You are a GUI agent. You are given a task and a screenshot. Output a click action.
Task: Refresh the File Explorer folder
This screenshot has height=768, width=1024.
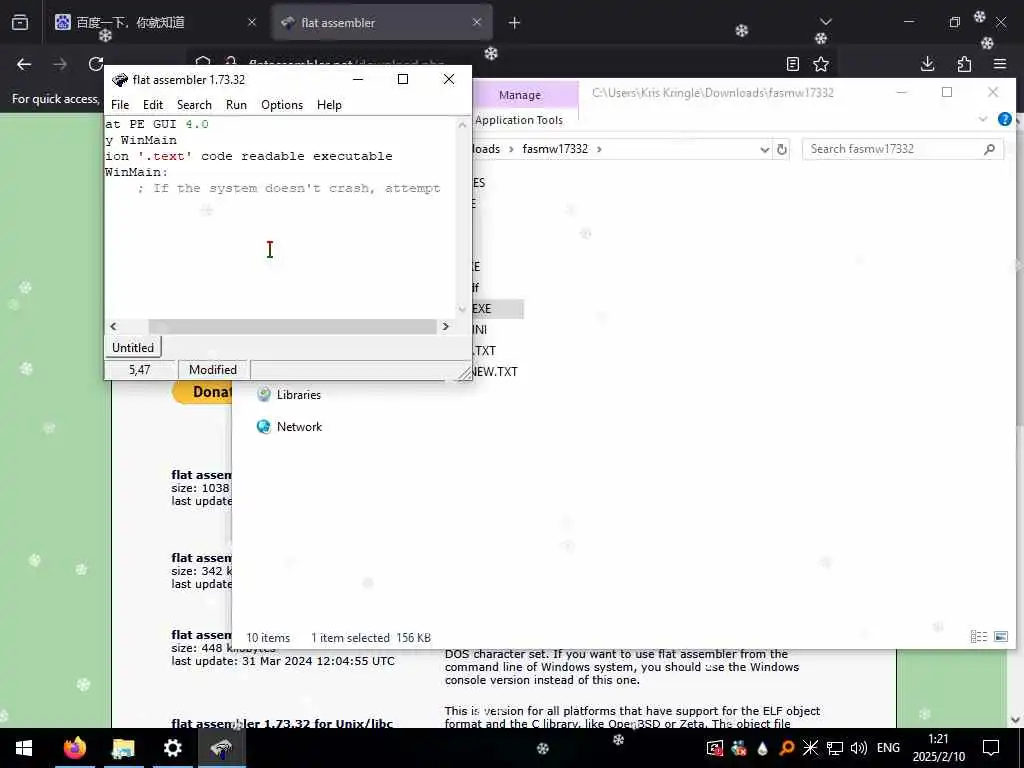click(782, 150)
